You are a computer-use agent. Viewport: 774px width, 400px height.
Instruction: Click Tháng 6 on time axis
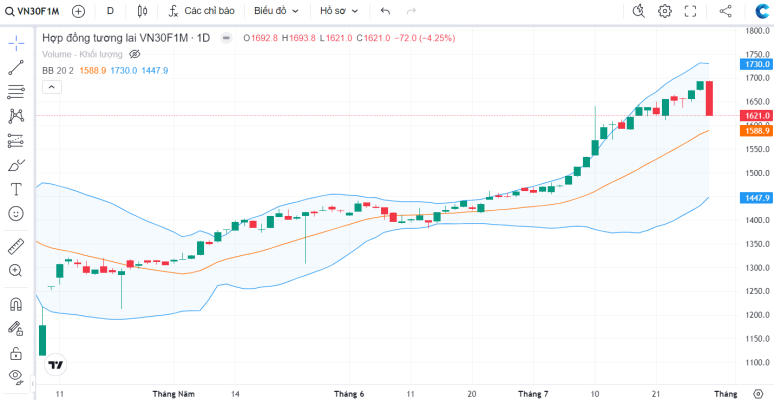click(x=349, y=394)
